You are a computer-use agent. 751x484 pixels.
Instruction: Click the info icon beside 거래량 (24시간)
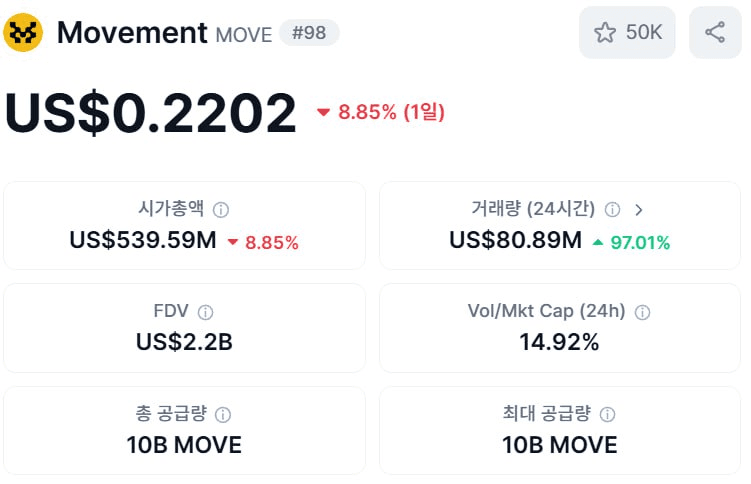click(x=612, y=210)
